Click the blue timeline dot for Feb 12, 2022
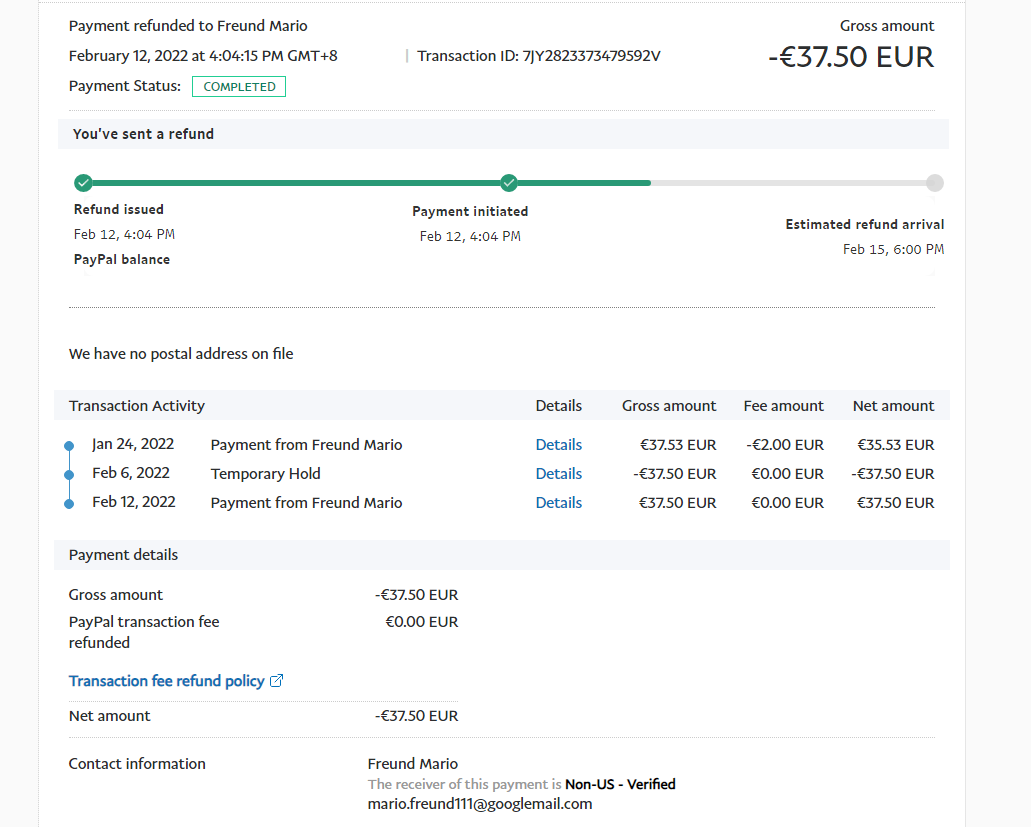The image size is (1031, 827). tap(69, 504)
